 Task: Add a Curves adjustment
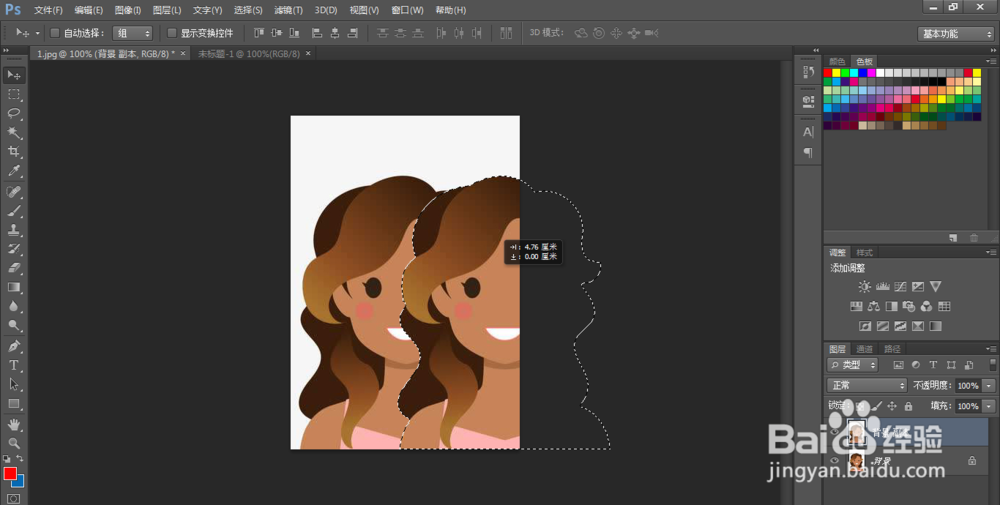(901, 286)
